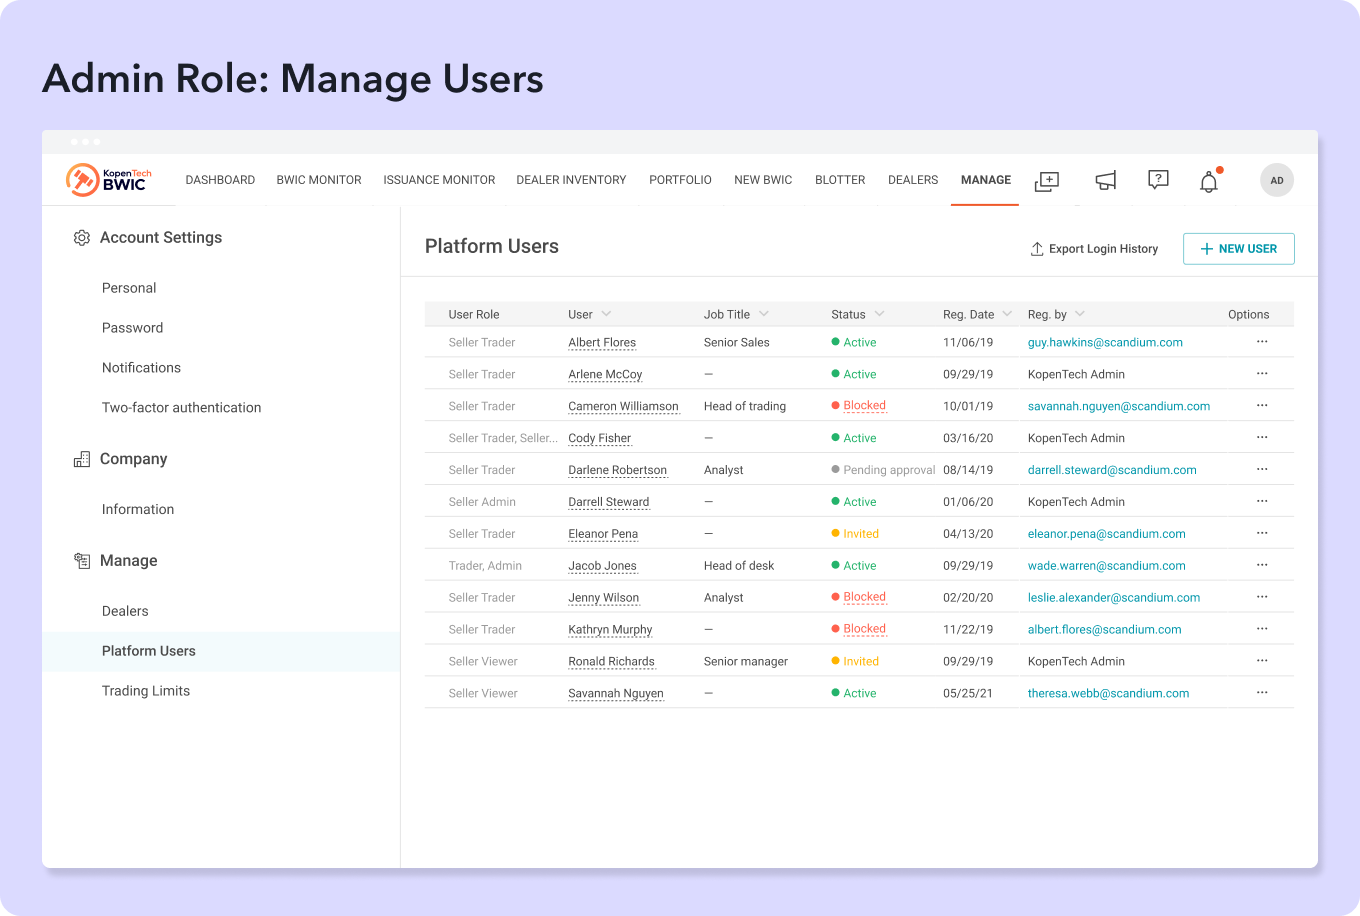
Task: Expand the Reg. Date filter chevron
Action: pyautogui.click(x=1007, y=314)
